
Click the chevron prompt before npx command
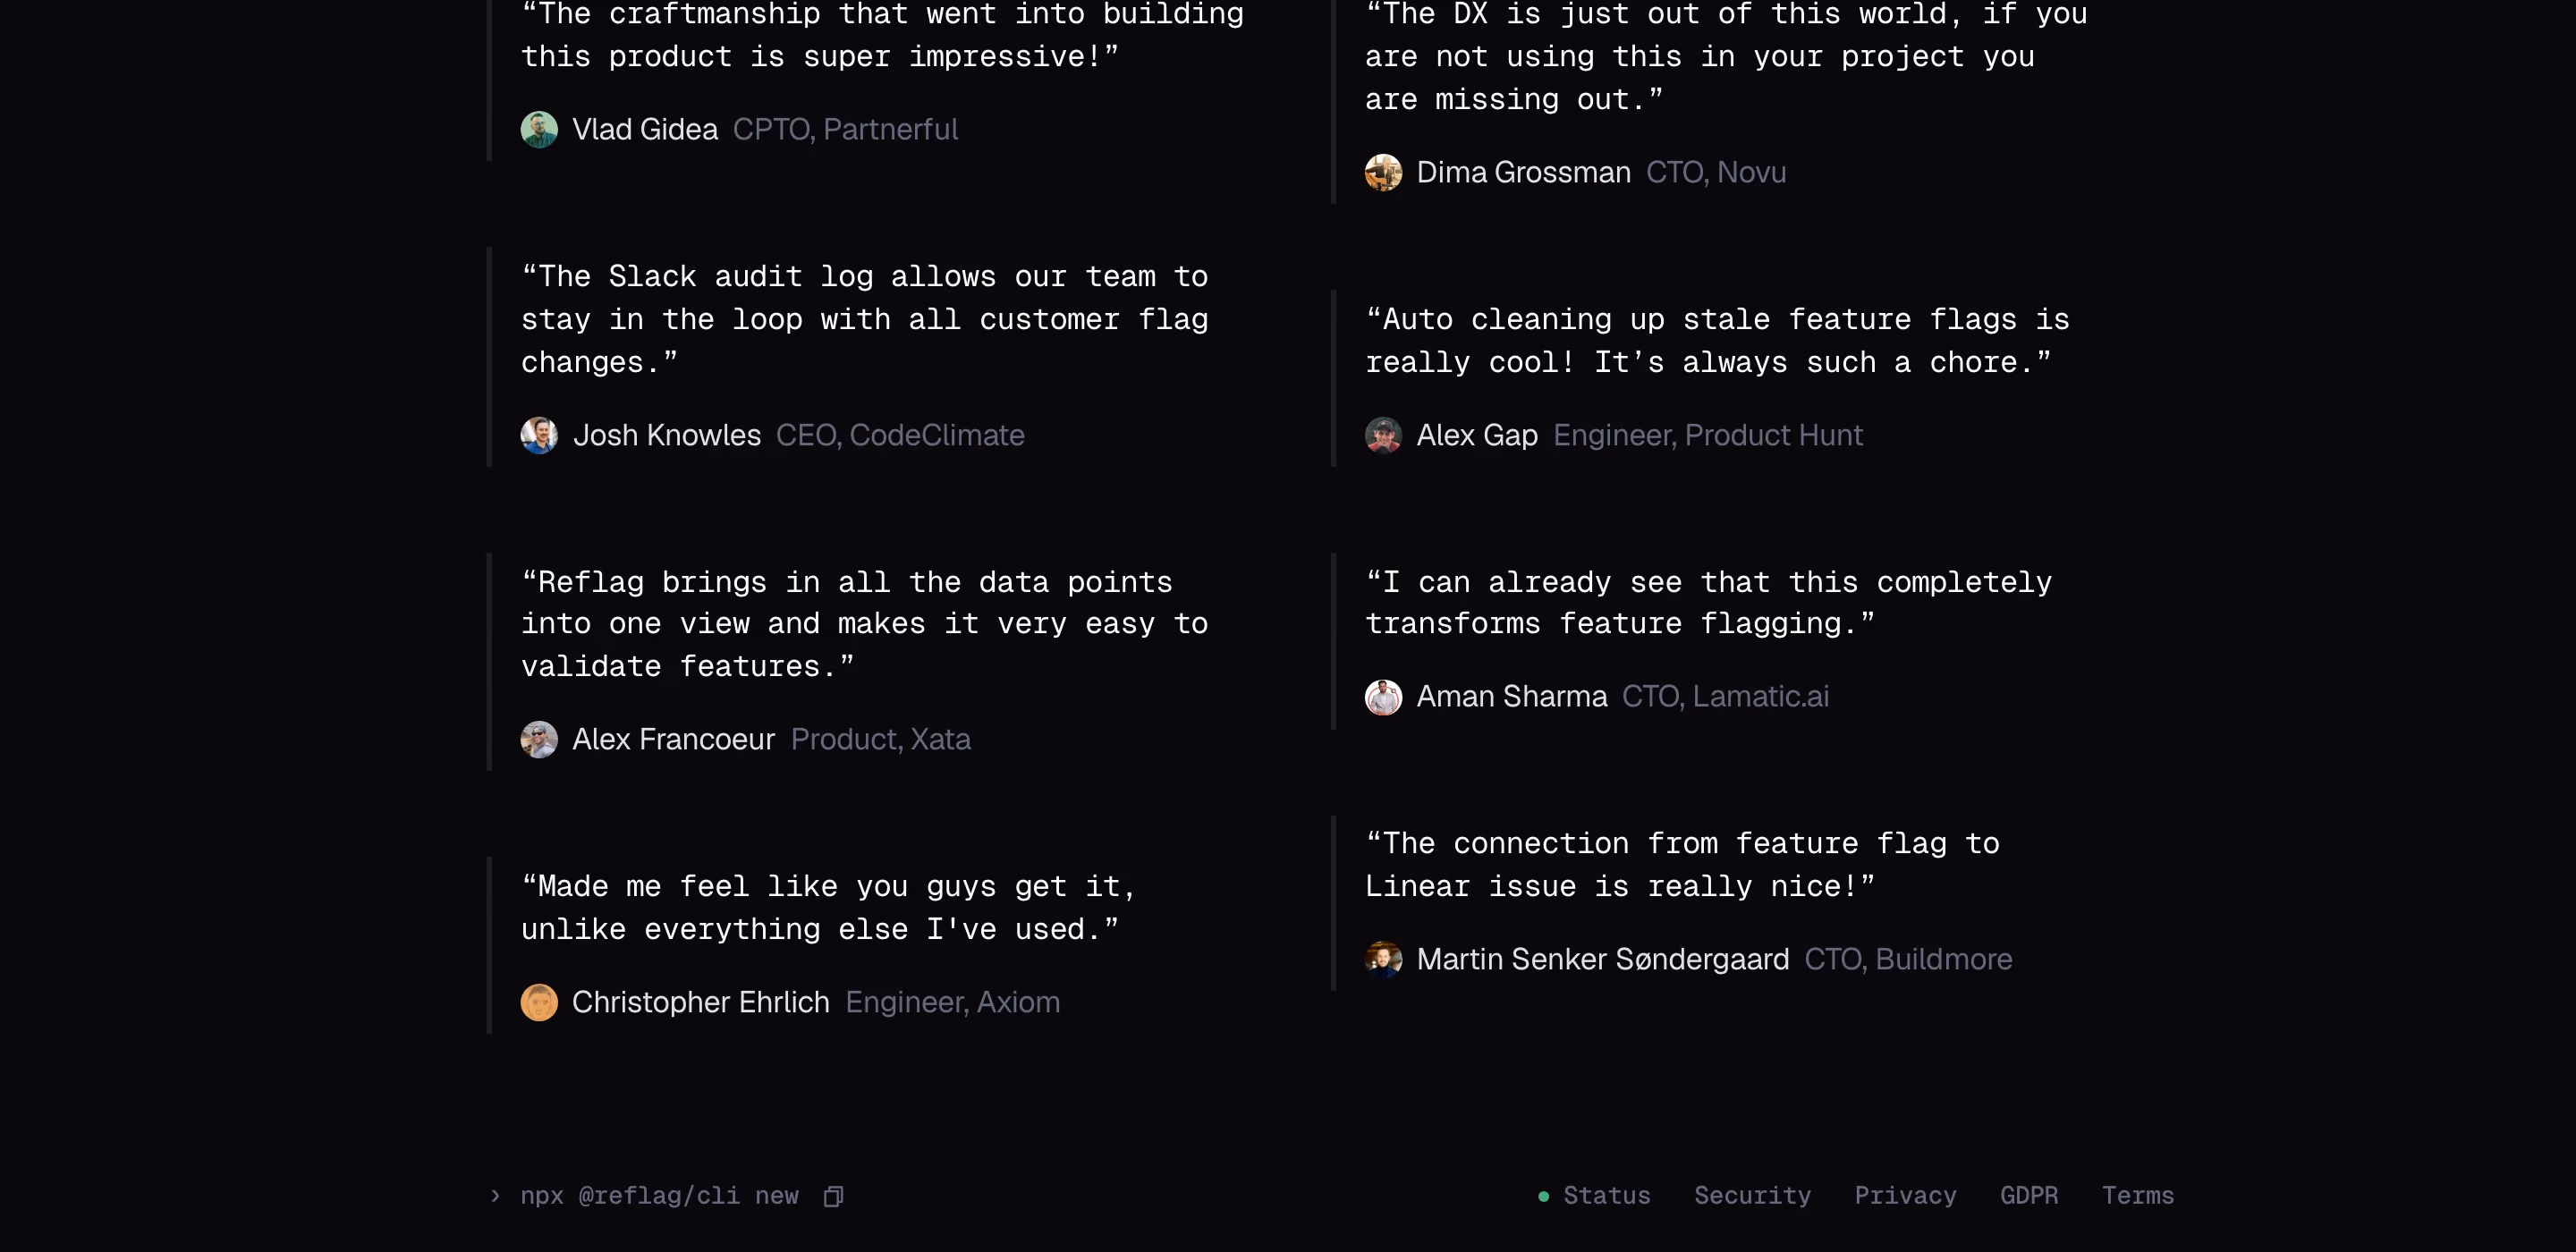tap(495, 1196)
